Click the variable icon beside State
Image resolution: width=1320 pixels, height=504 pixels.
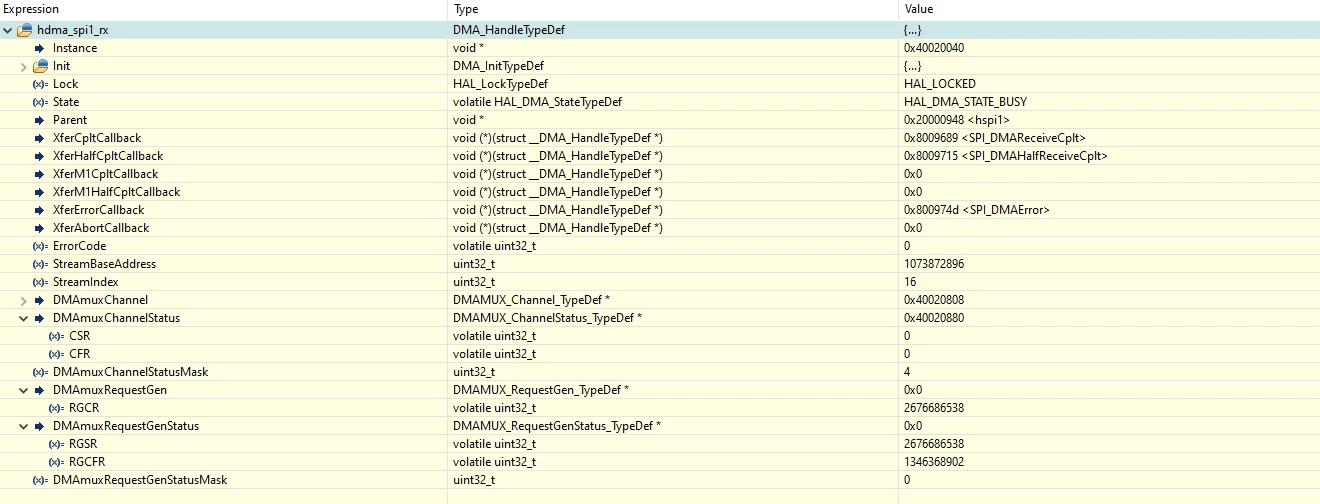click(x=40, y=102)
